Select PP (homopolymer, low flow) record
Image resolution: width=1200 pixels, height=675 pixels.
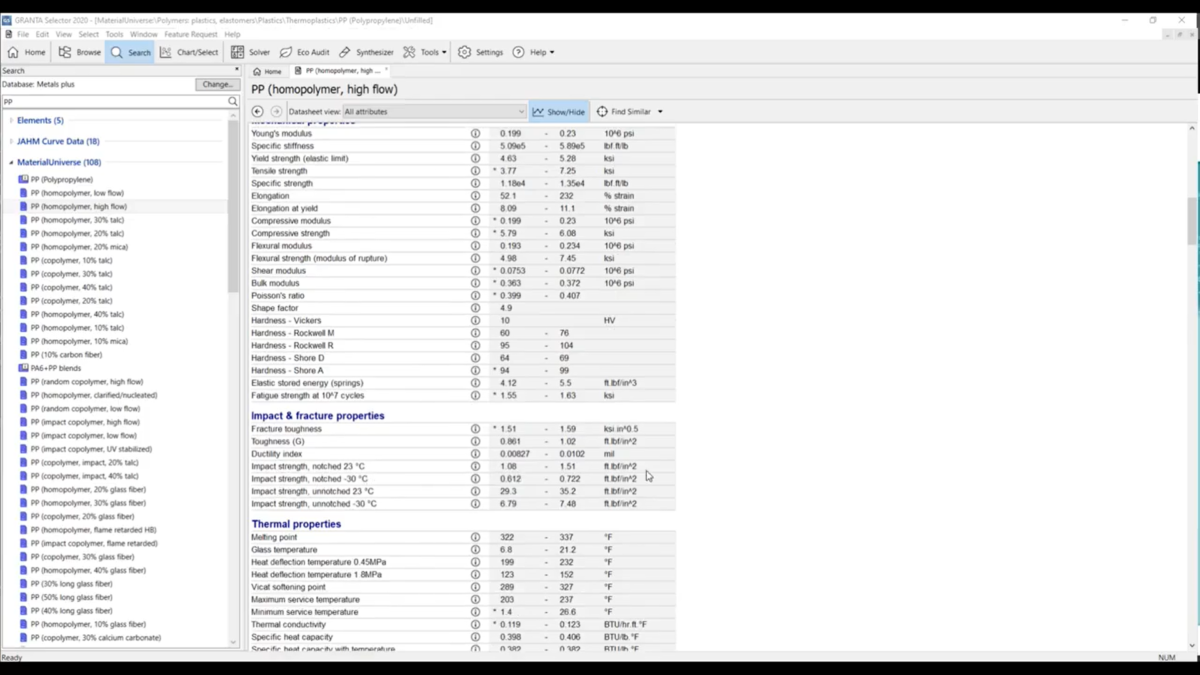coord(77,193)
